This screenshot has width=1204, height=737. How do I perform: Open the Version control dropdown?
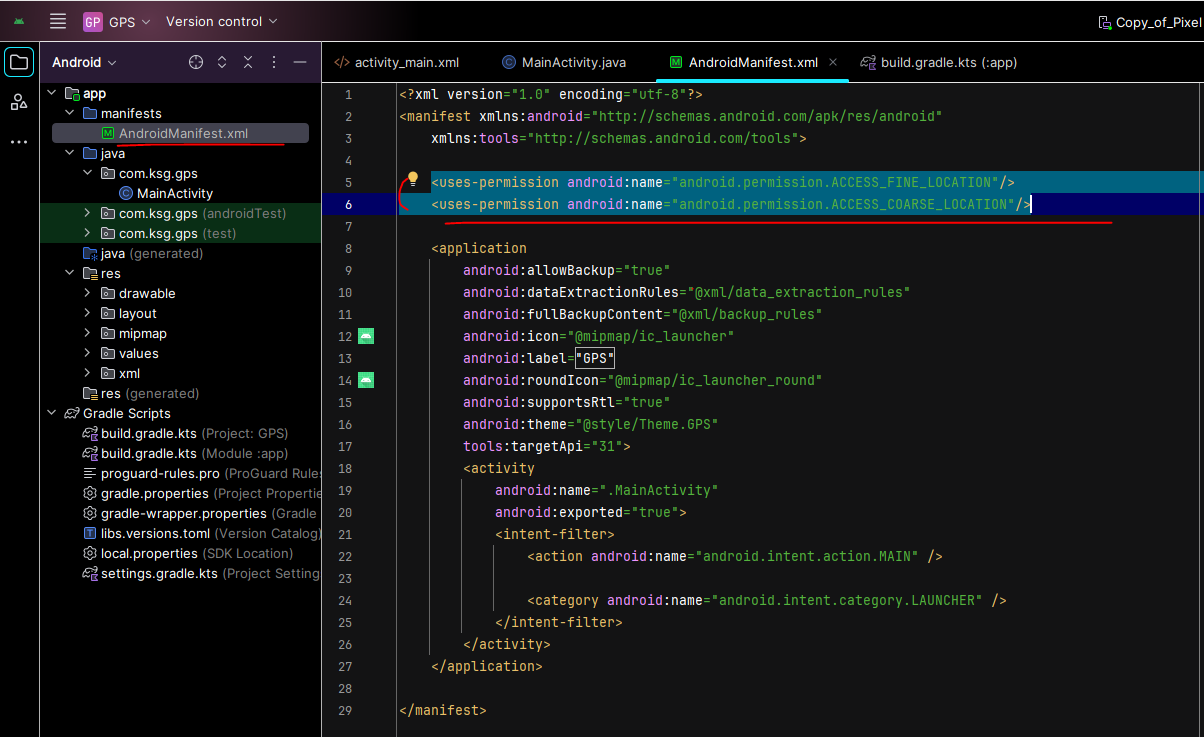tap(222, 21)
